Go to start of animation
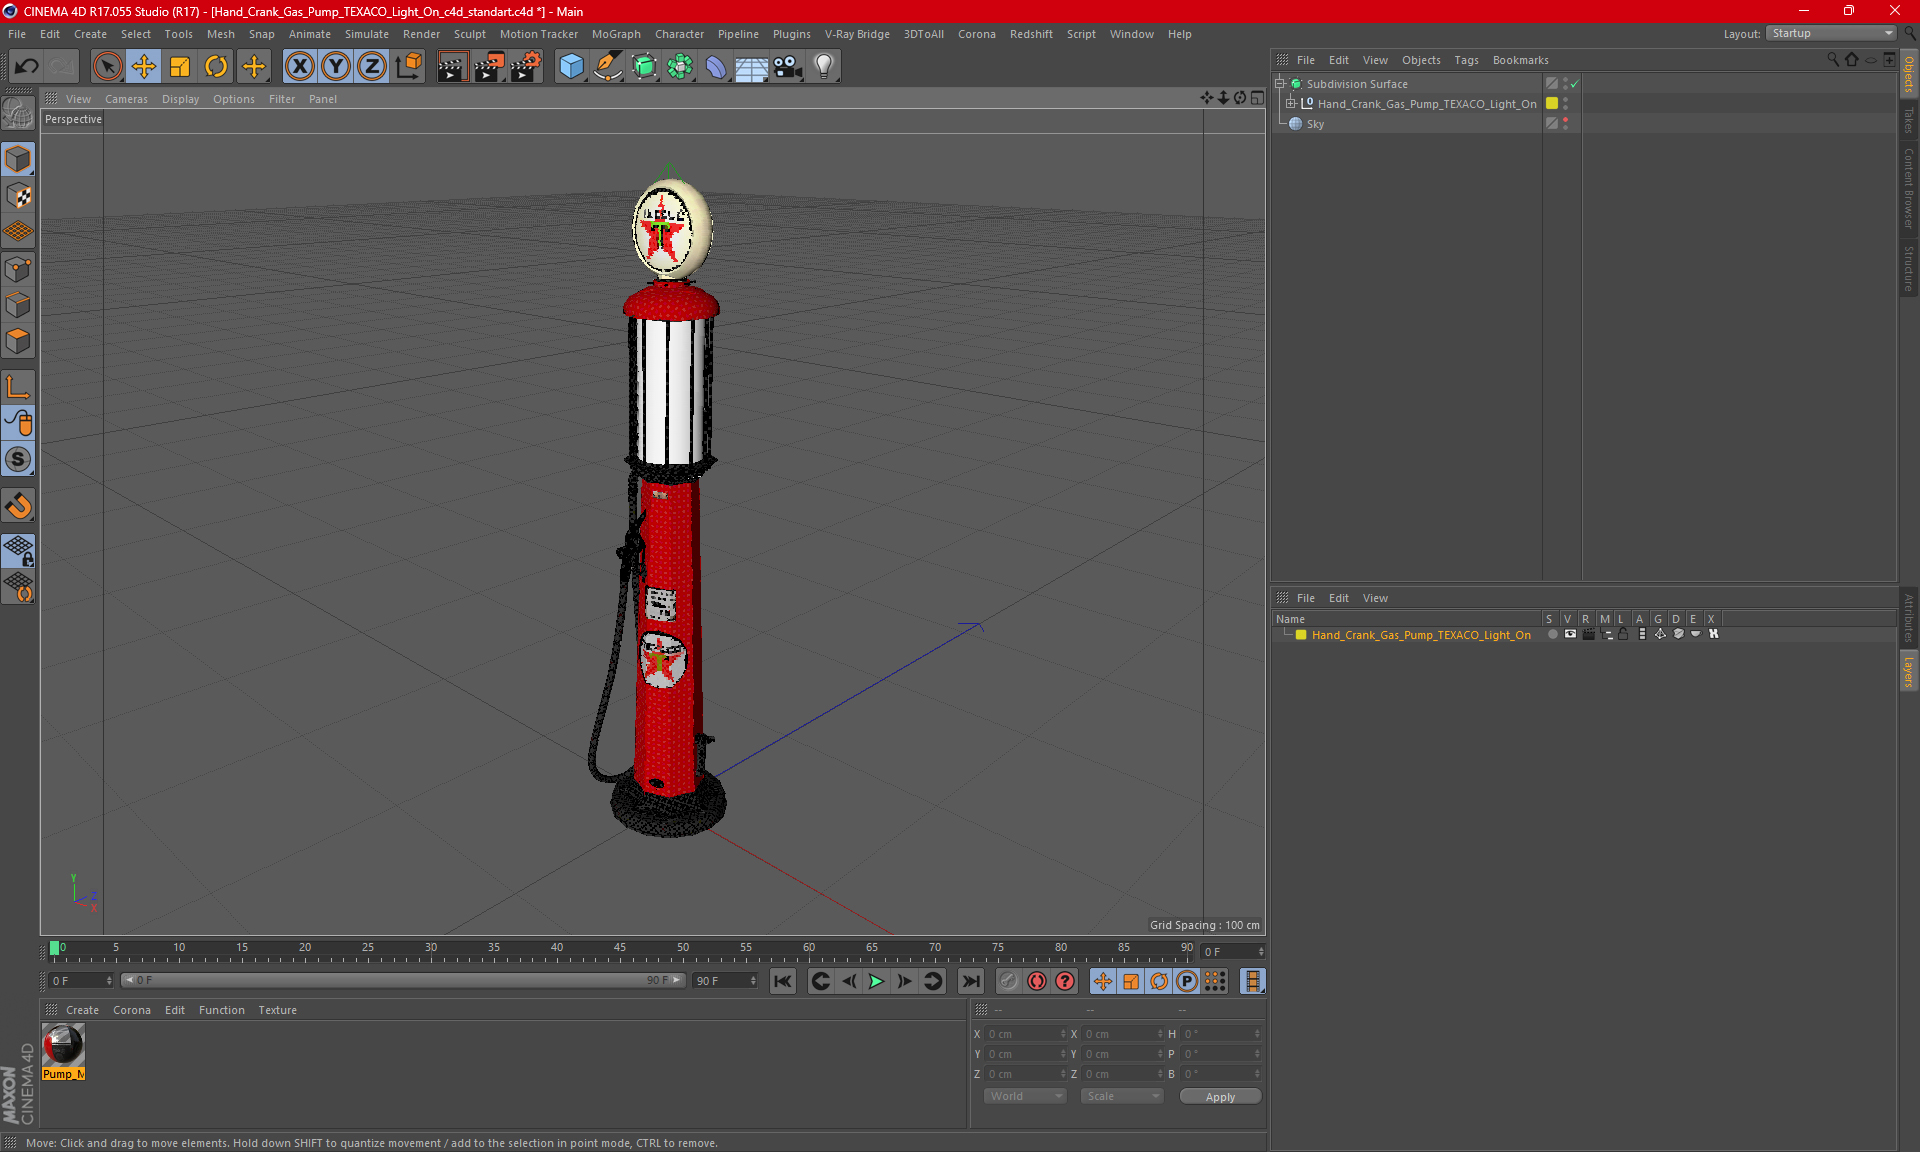 pos(783,981)
